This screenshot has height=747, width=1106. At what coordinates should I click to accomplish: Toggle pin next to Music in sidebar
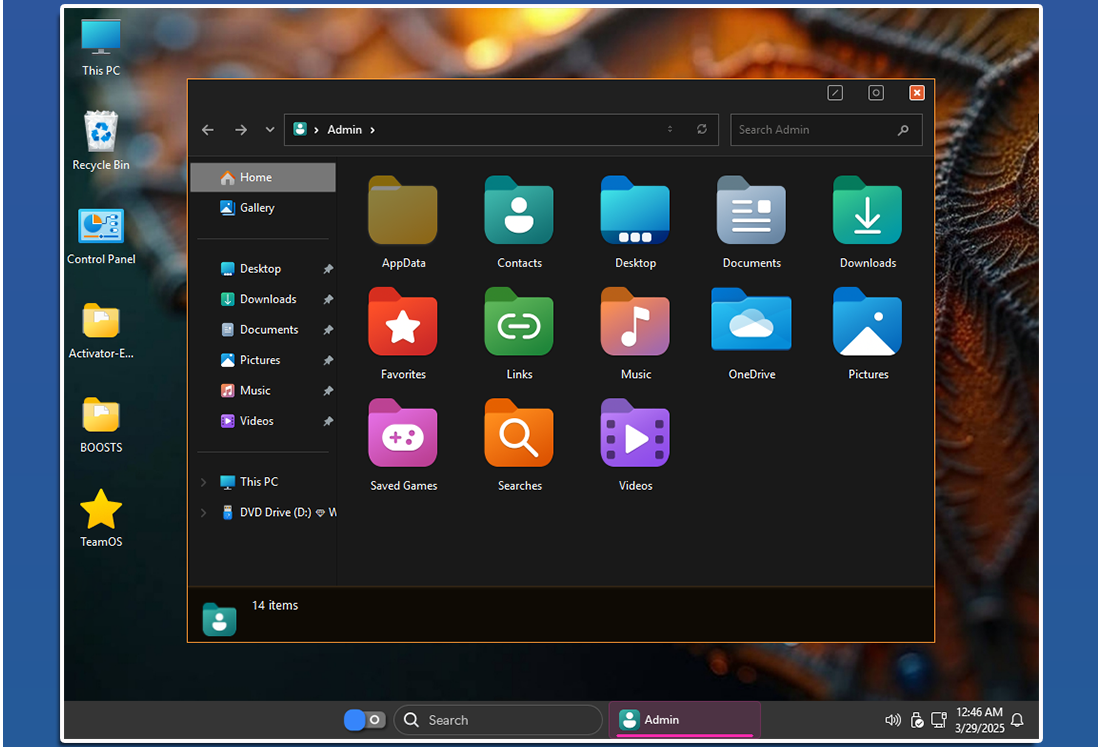pyautogui.click(x=328, y=391)
